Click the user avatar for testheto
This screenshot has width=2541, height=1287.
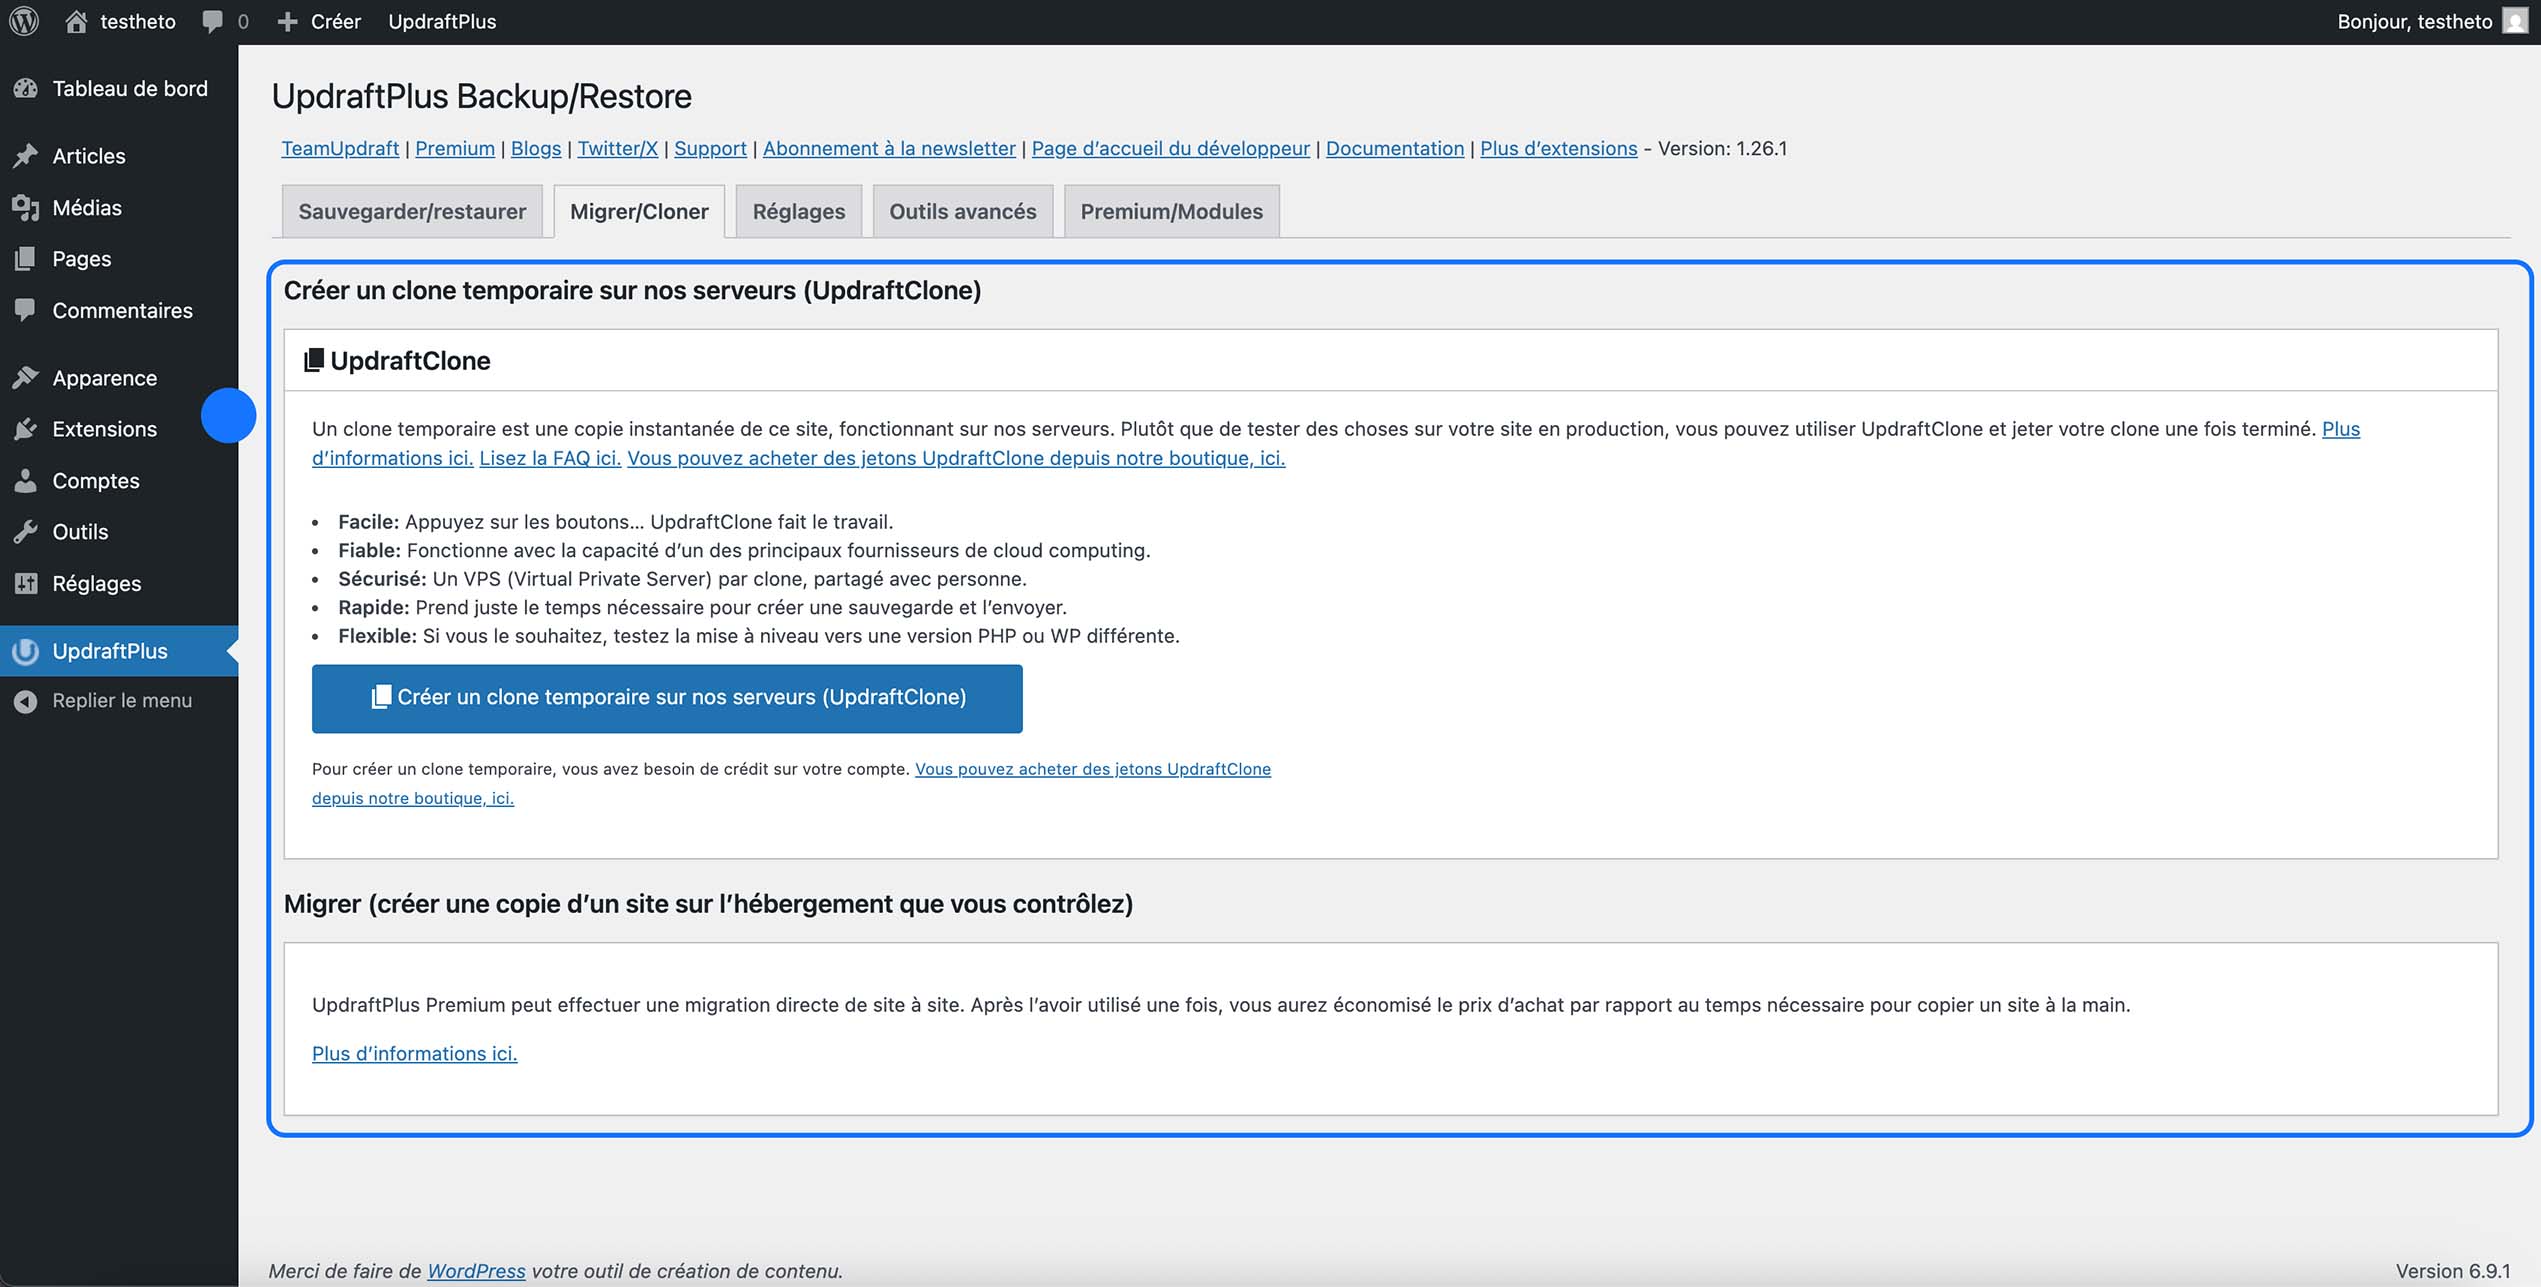pyautogui.click(x=2515, y=21)
